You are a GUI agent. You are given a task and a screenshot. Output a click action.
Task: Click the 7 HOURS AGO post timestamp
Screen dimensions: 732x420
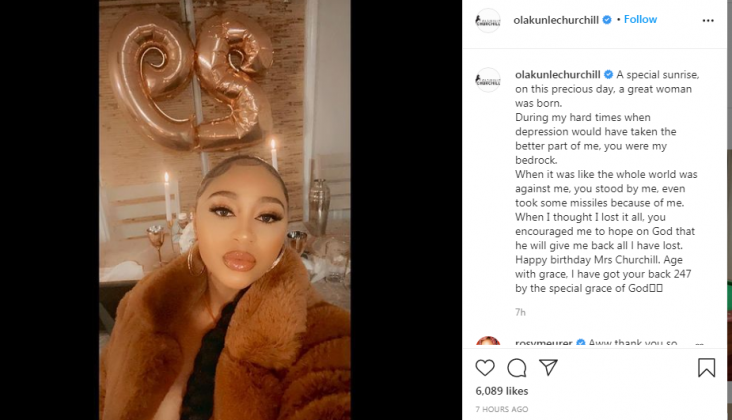(x=504, y=409)
